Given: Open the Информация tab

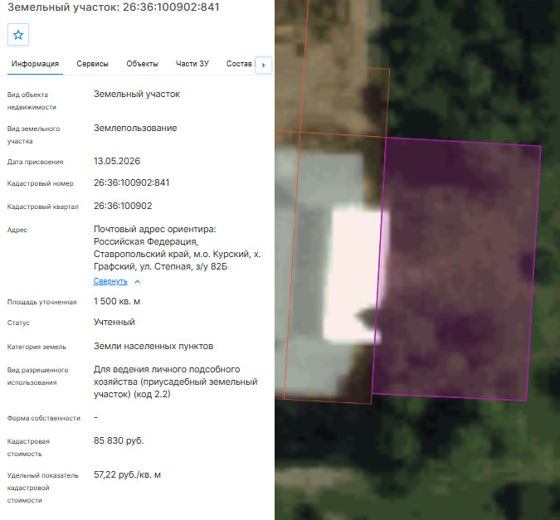Looking at the screenshot, I should tap(35, 64).
